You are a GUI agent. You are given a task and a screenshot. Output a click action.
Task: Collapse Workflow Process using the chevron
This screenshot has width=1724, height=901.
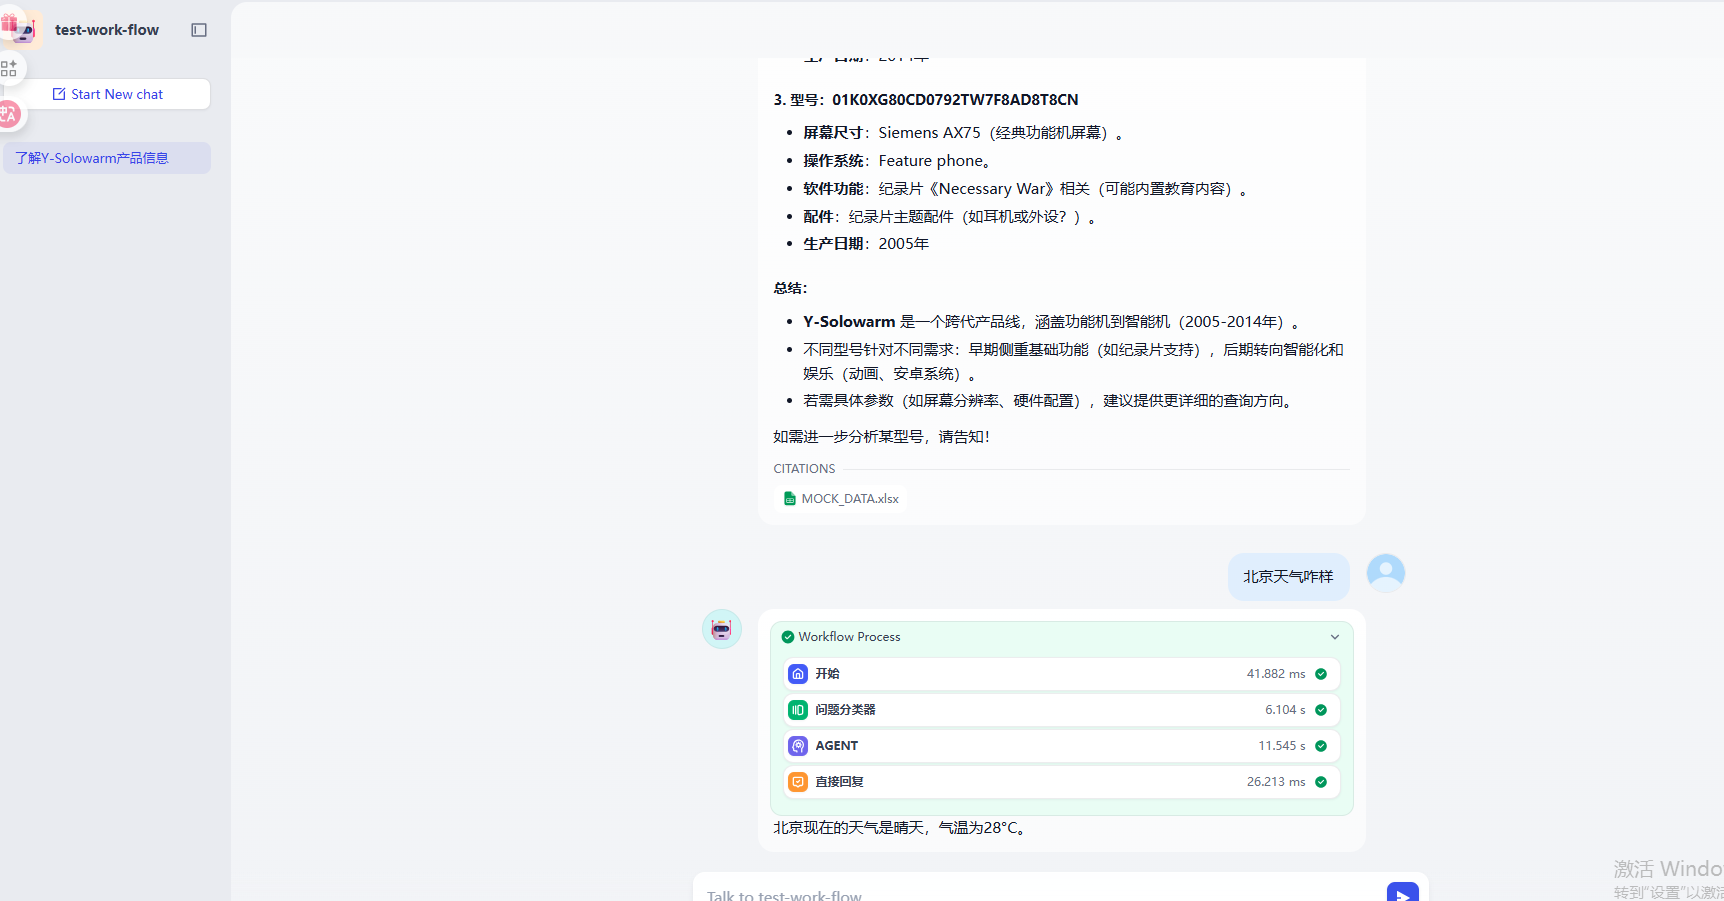pos(1334,637)
